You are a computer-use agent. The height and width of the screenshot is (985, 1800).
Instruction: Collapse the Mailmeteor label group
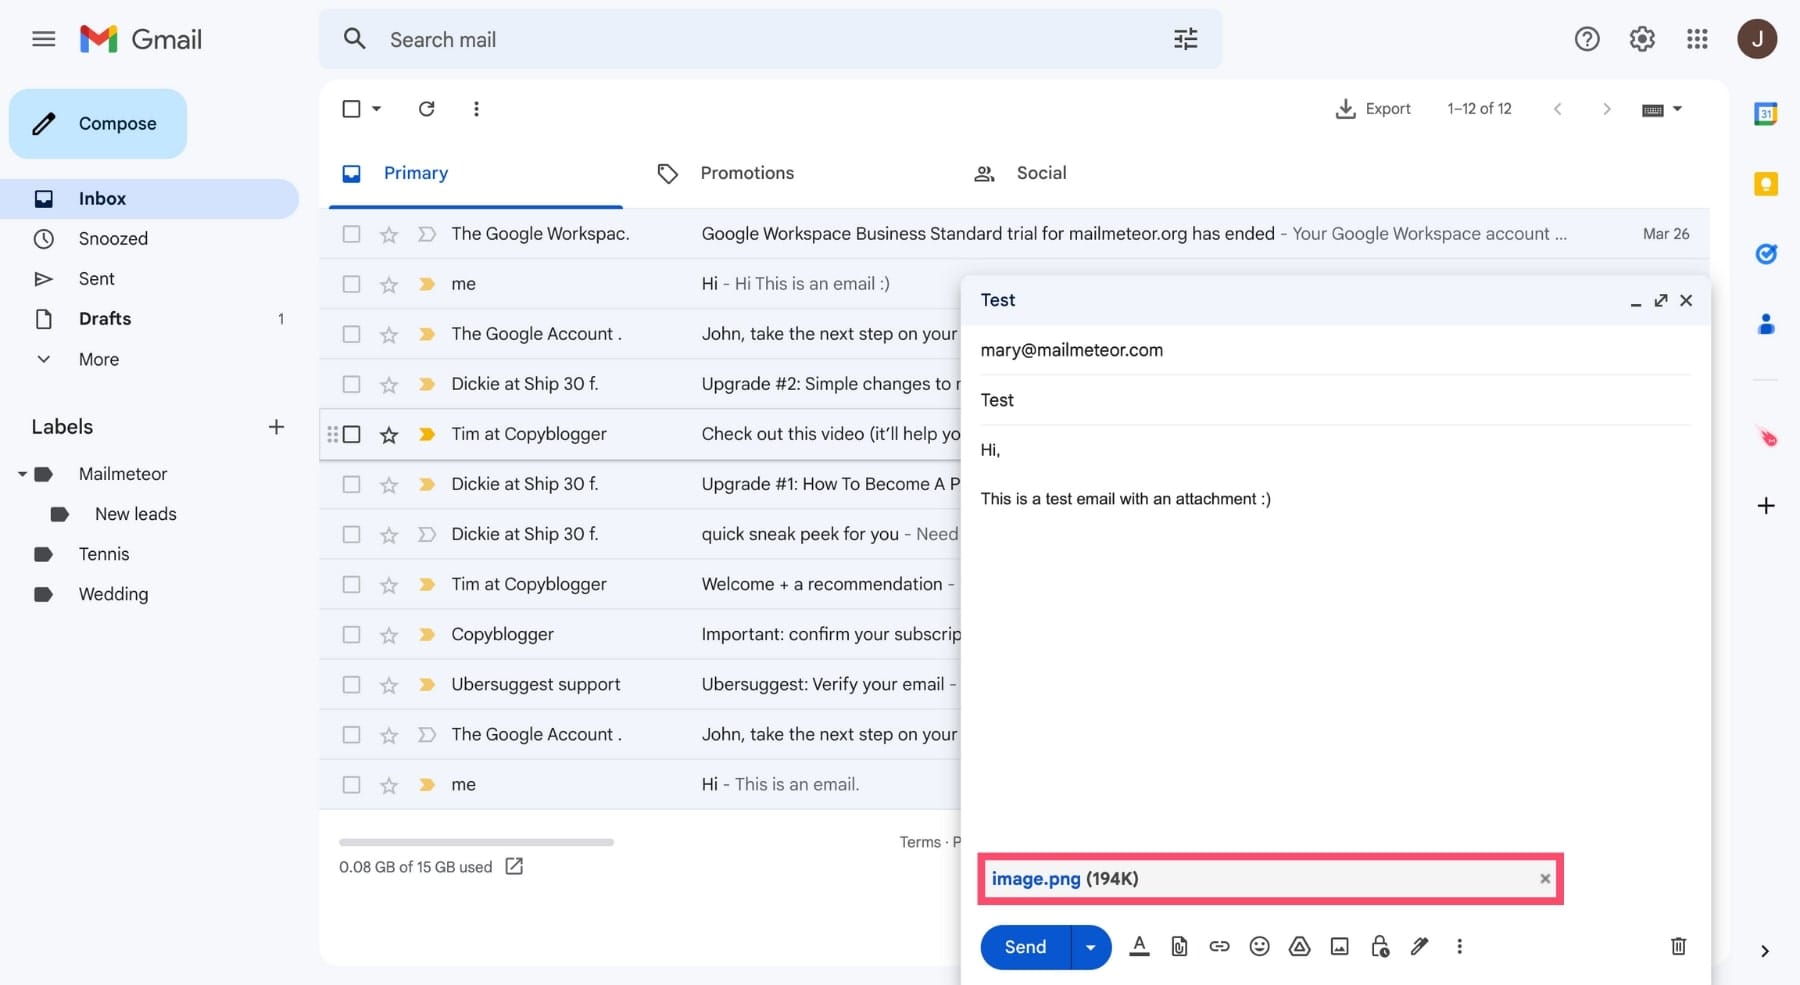(x=20, y=474)
